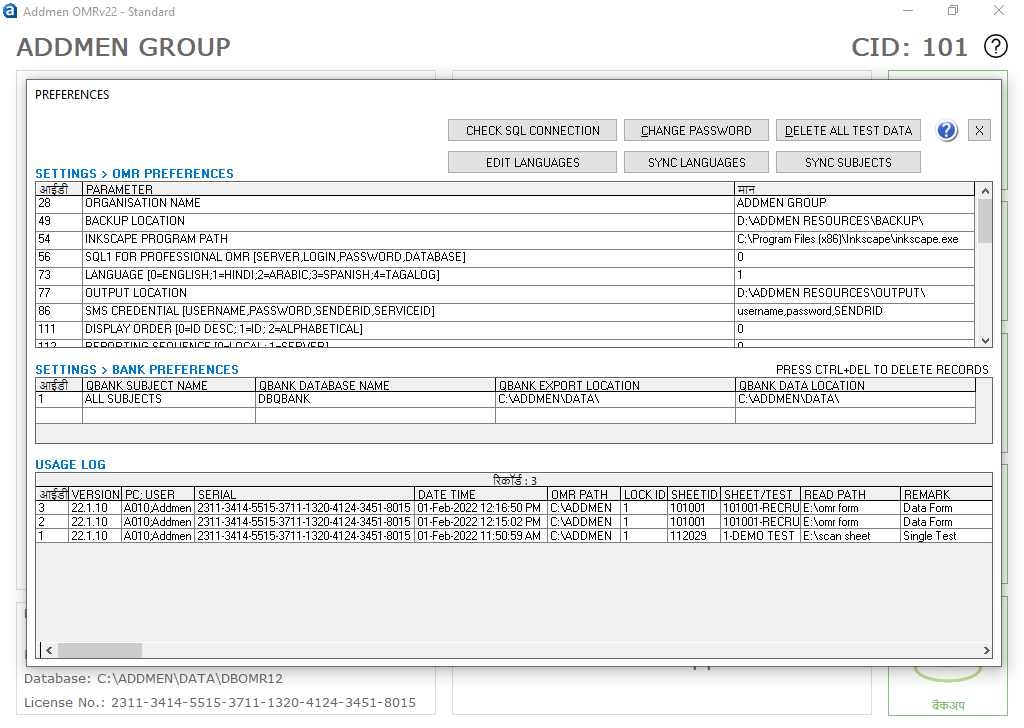Select SQL1 FOR PROFESSIONAL OMR parameter
1024x728 pixels.
[x=408, y=257]
